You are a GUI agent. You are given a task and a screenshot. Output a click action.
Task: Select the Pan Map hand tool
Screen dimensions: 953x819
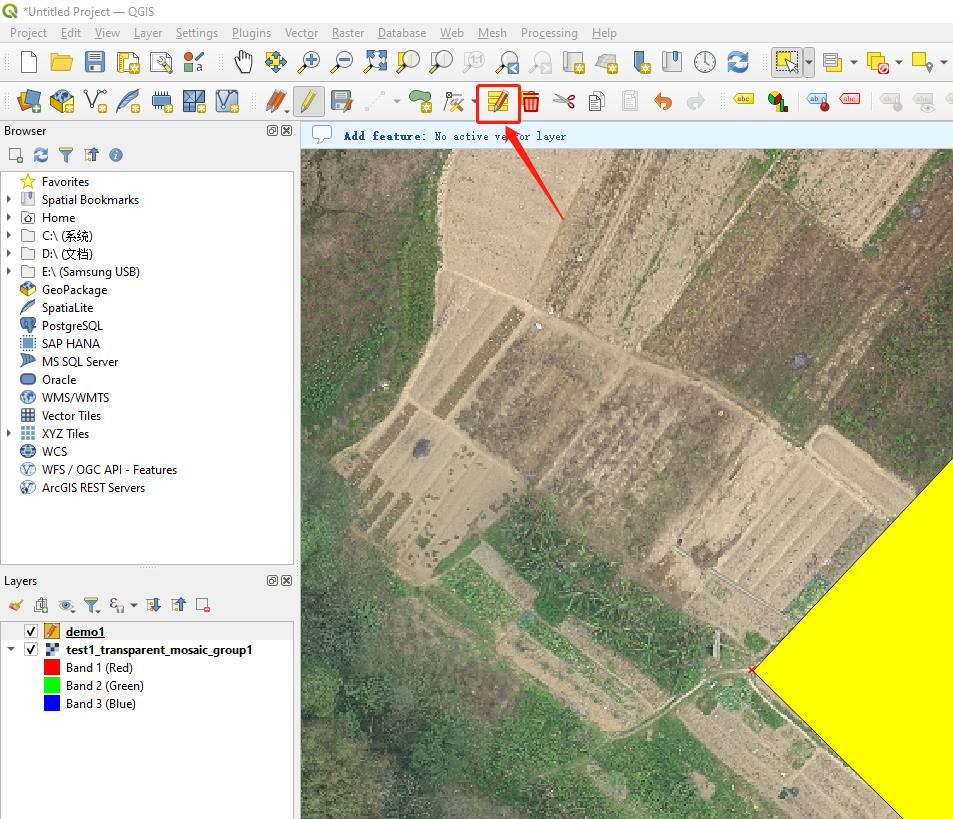point(243,62)
